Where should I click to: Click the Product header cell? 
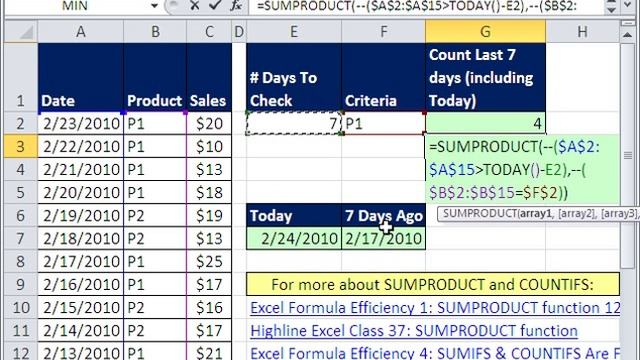click(155, 77)
